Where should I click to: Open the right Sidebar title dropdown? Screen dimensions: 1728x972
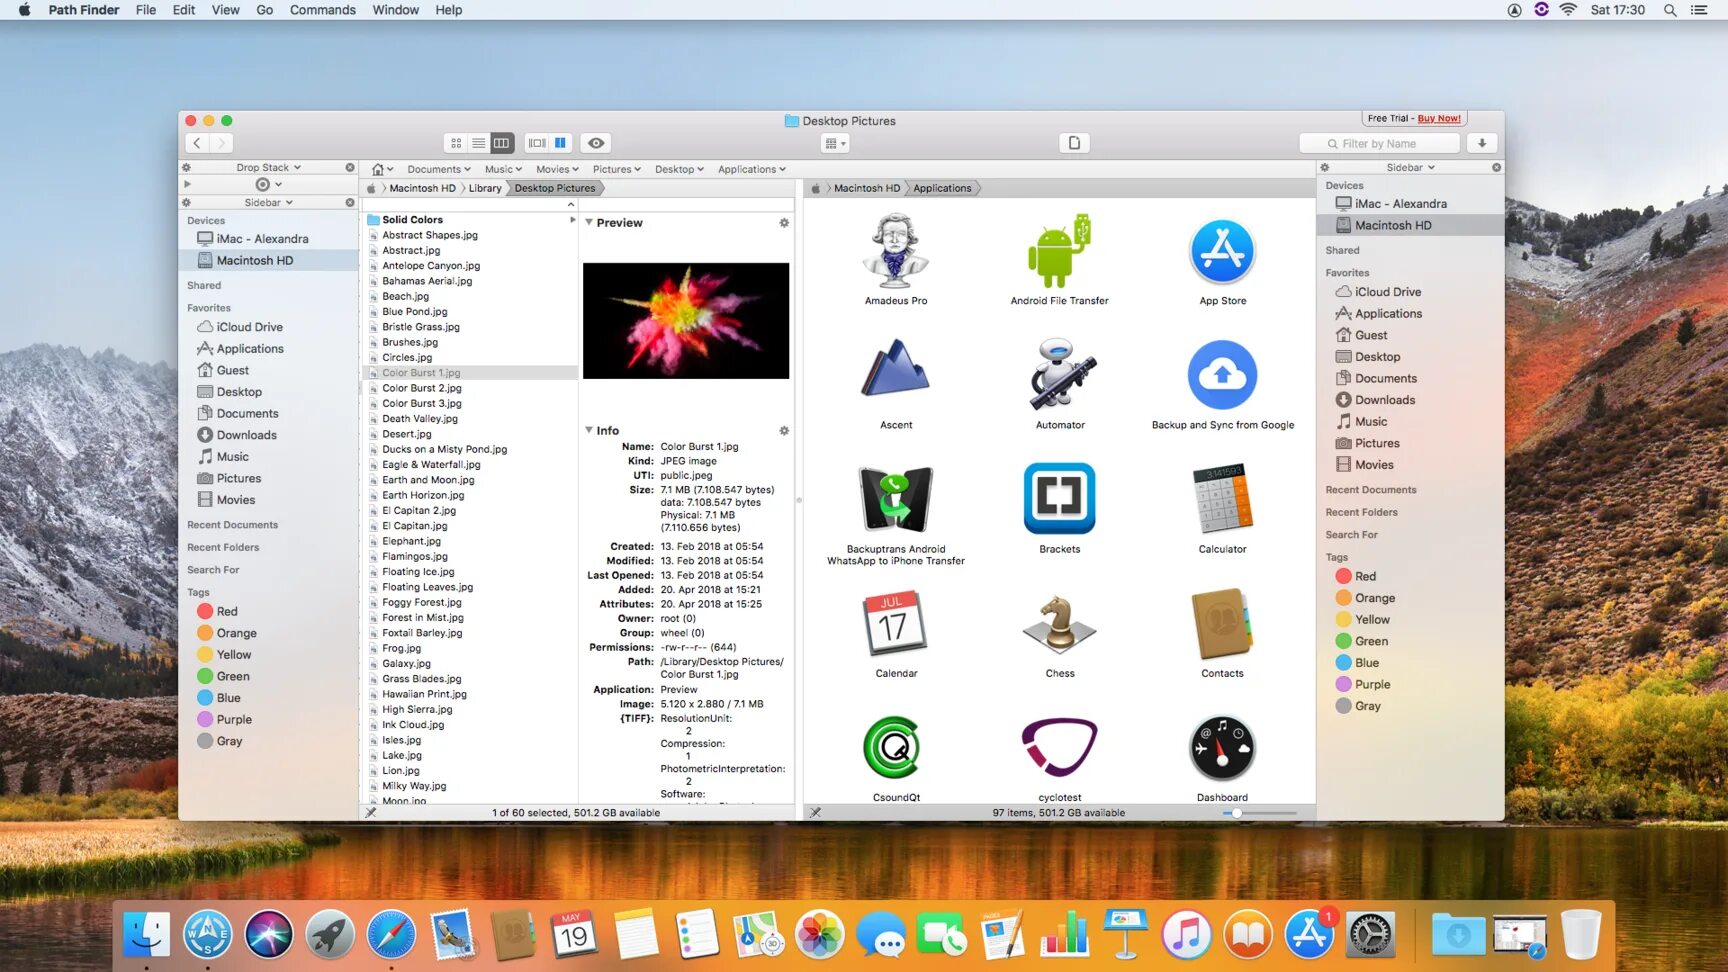click(x=1410, y=168)
